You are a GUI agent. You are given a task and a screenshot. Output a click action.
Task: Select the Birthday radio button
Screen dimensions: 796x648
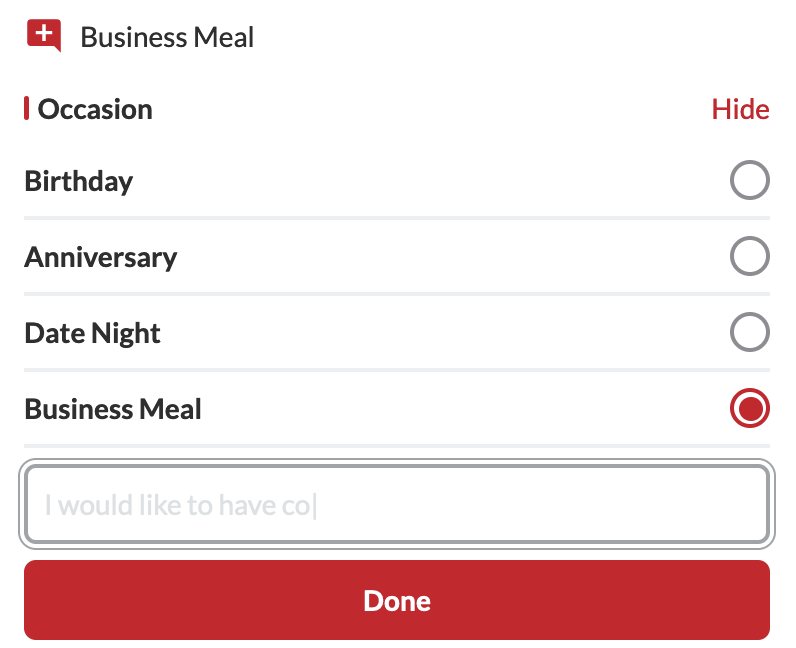(x=749, y=181)
